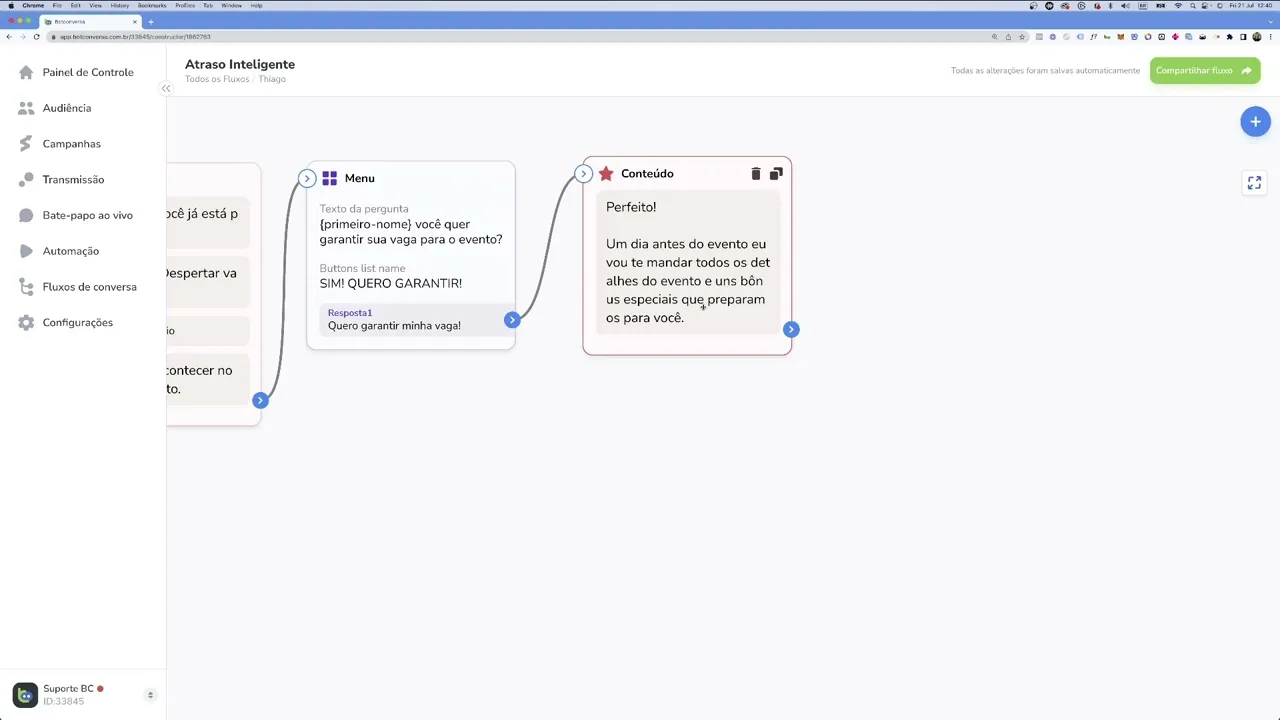The image size is (1280, 720).
Task: Switch to the Botconversa browser tab
Action: 90,22
